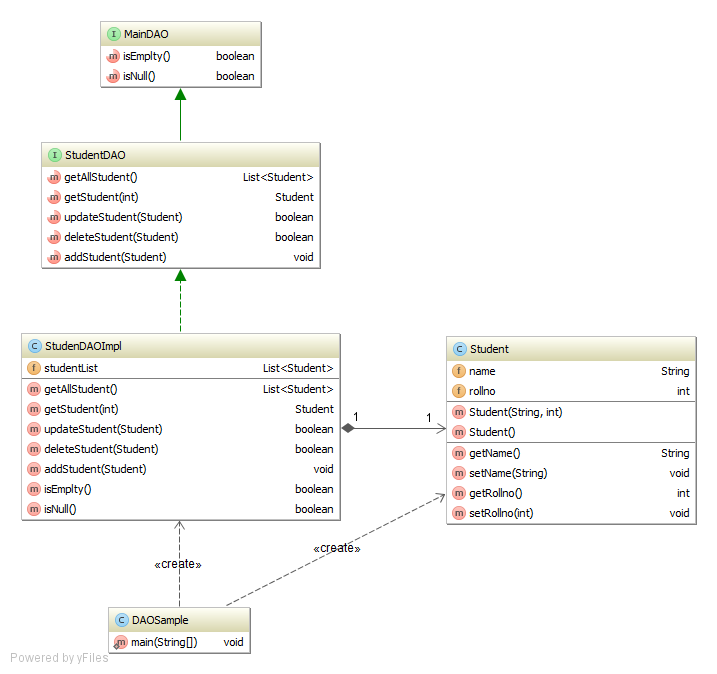The width and height of the screenshot is (717, 674).
Task: Click List<Student> type of studentList field
Action: pos(298,368)
